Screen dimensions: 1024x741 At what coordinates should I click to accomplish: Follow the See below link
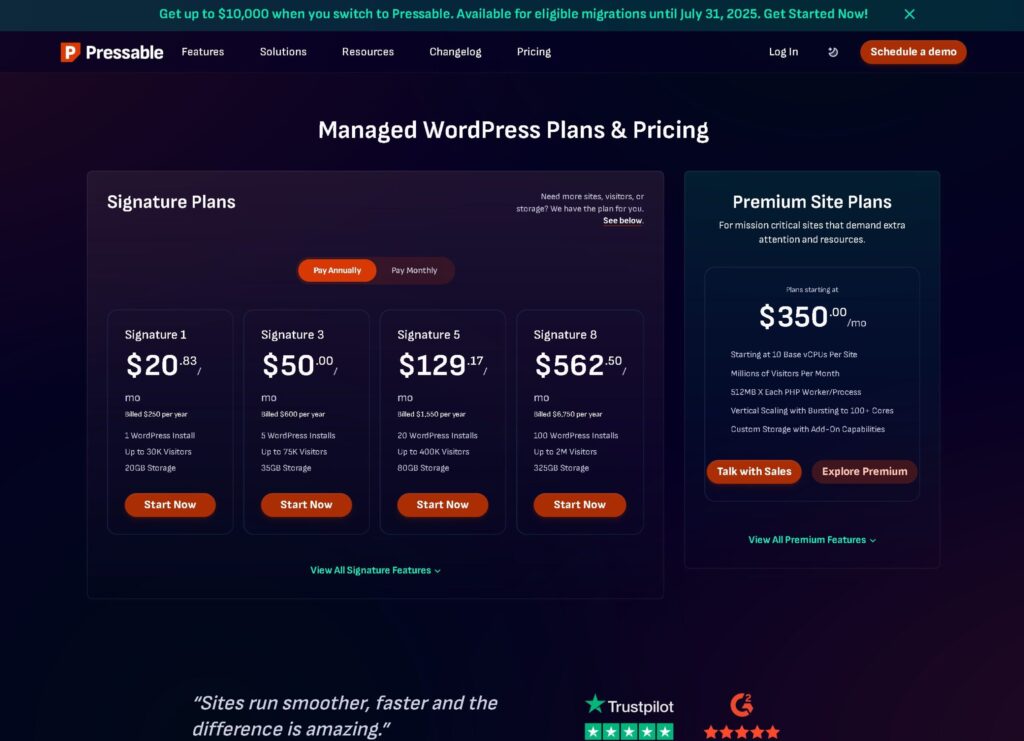(623, 221)
